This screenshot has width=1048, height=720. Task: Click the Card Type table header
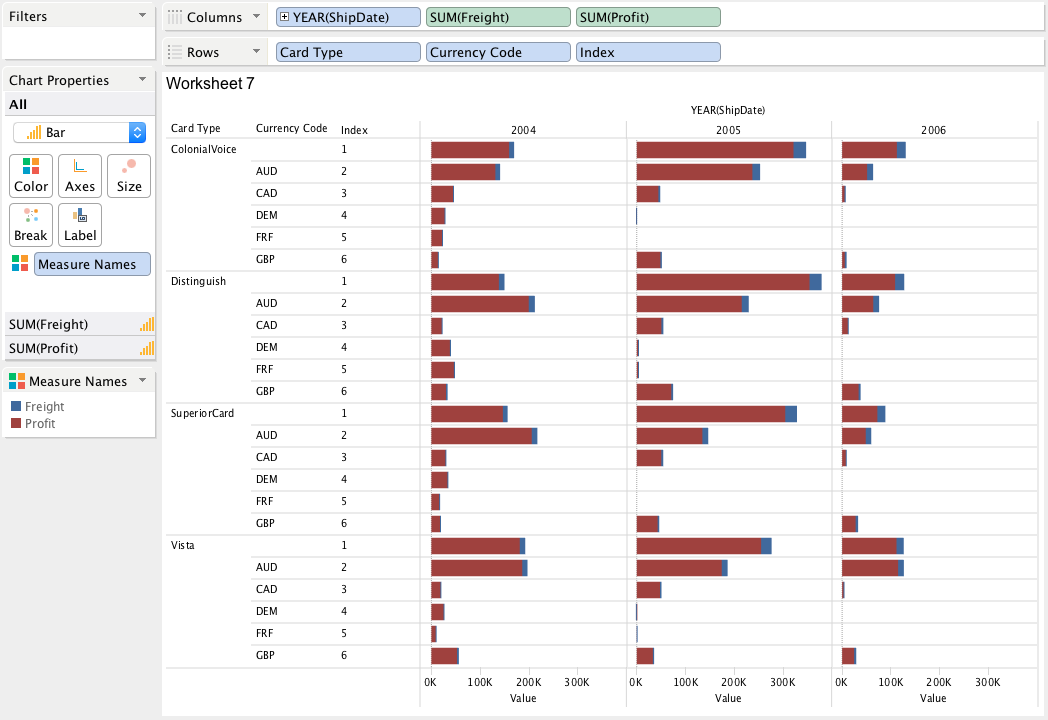coord(195,128)
